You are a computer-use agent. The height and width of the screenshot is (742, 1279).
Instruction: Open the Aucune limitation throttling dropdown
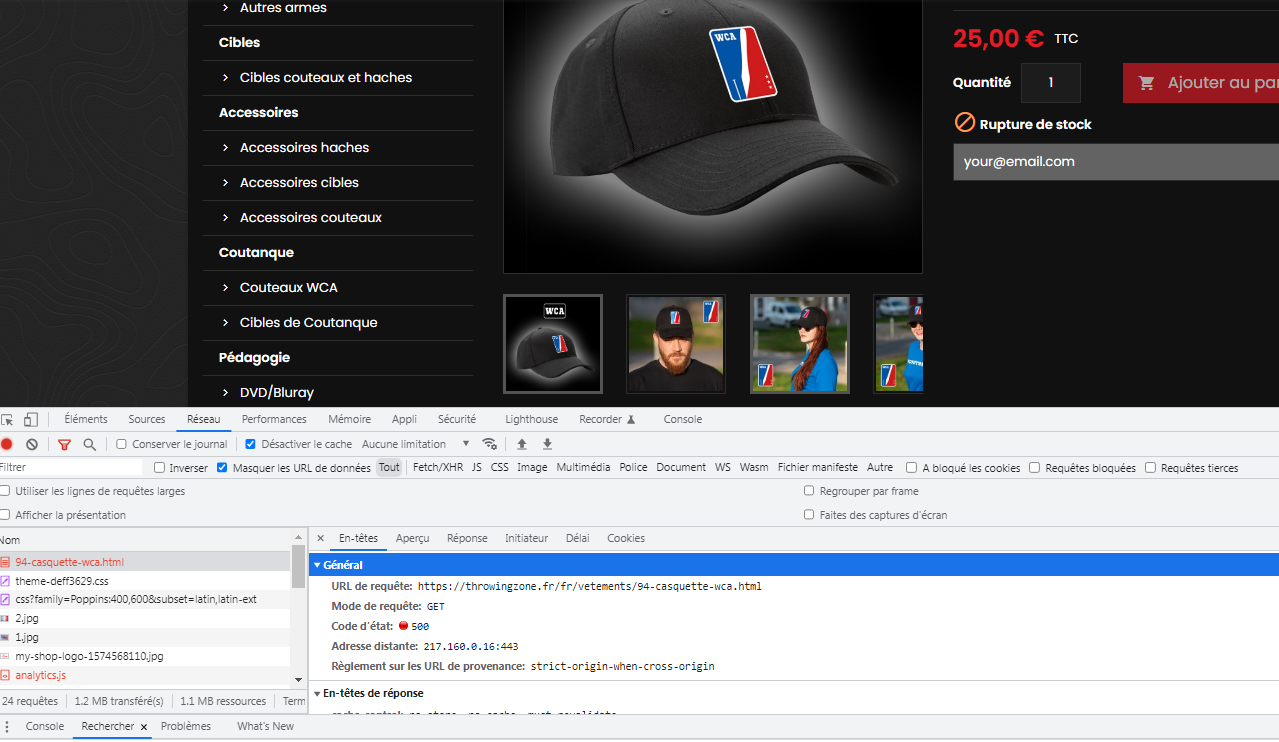416,444
